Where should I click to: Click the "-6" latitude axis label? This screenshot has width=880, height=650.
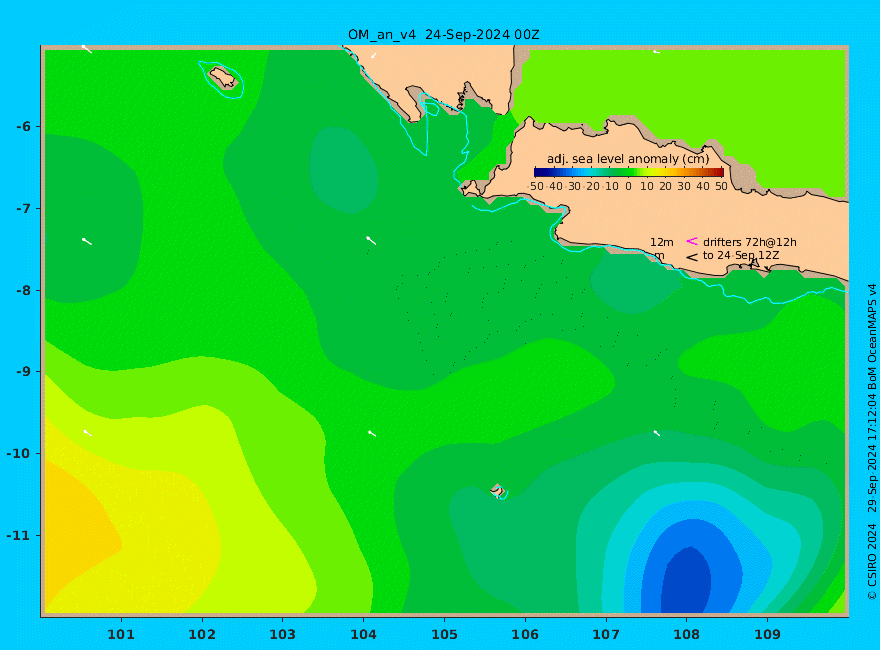pyautogui.click(x=23, y=126)
